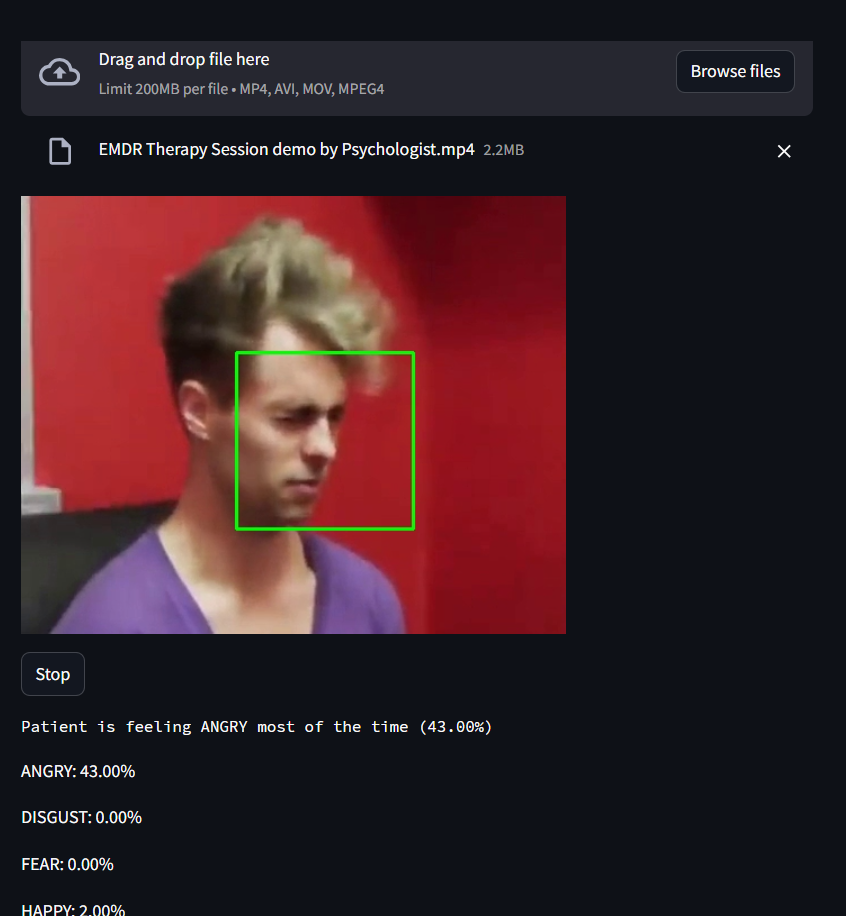Screen dimensions: 846x916
Task: Open the Browse files dialog
Action: (735, 71)
